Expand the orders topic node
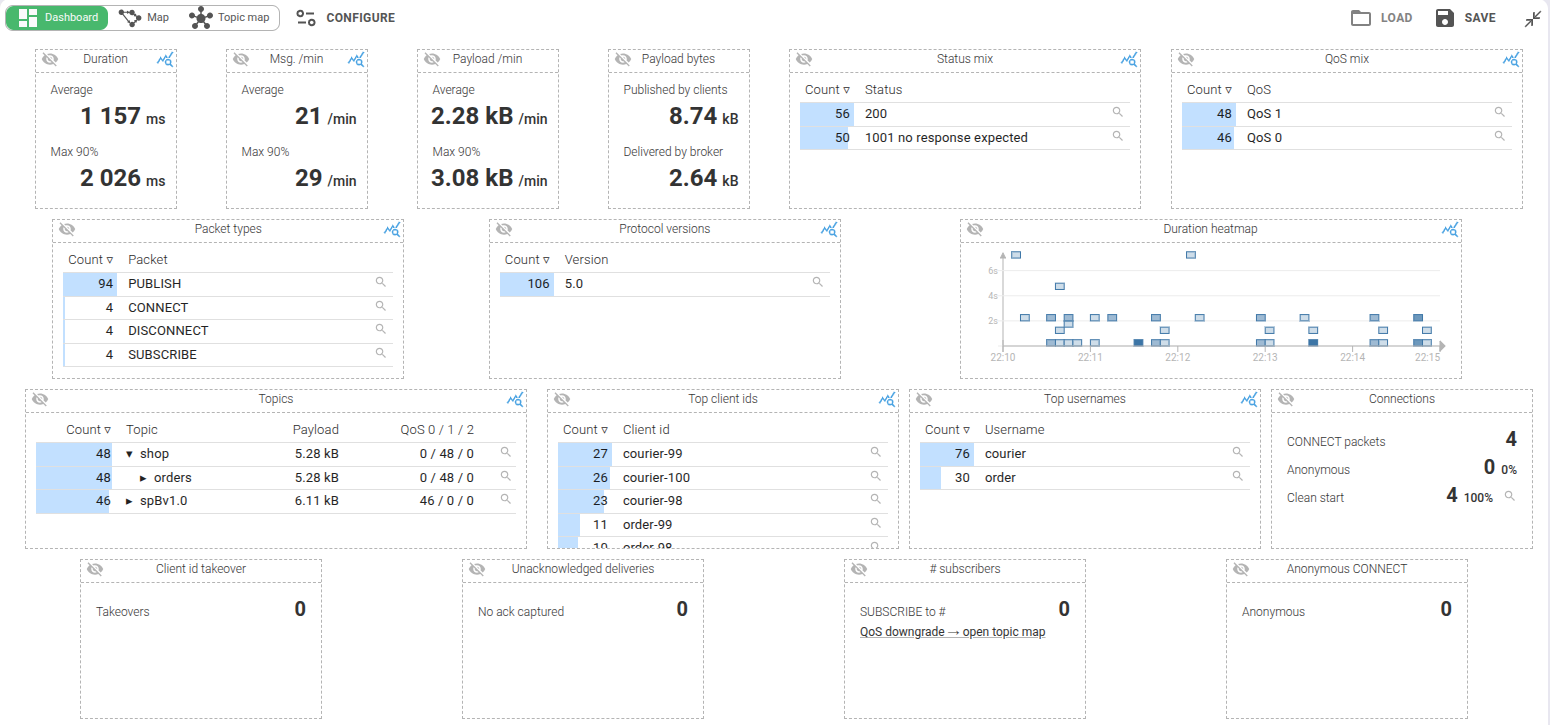1550x725 pixels. [143, 478]
